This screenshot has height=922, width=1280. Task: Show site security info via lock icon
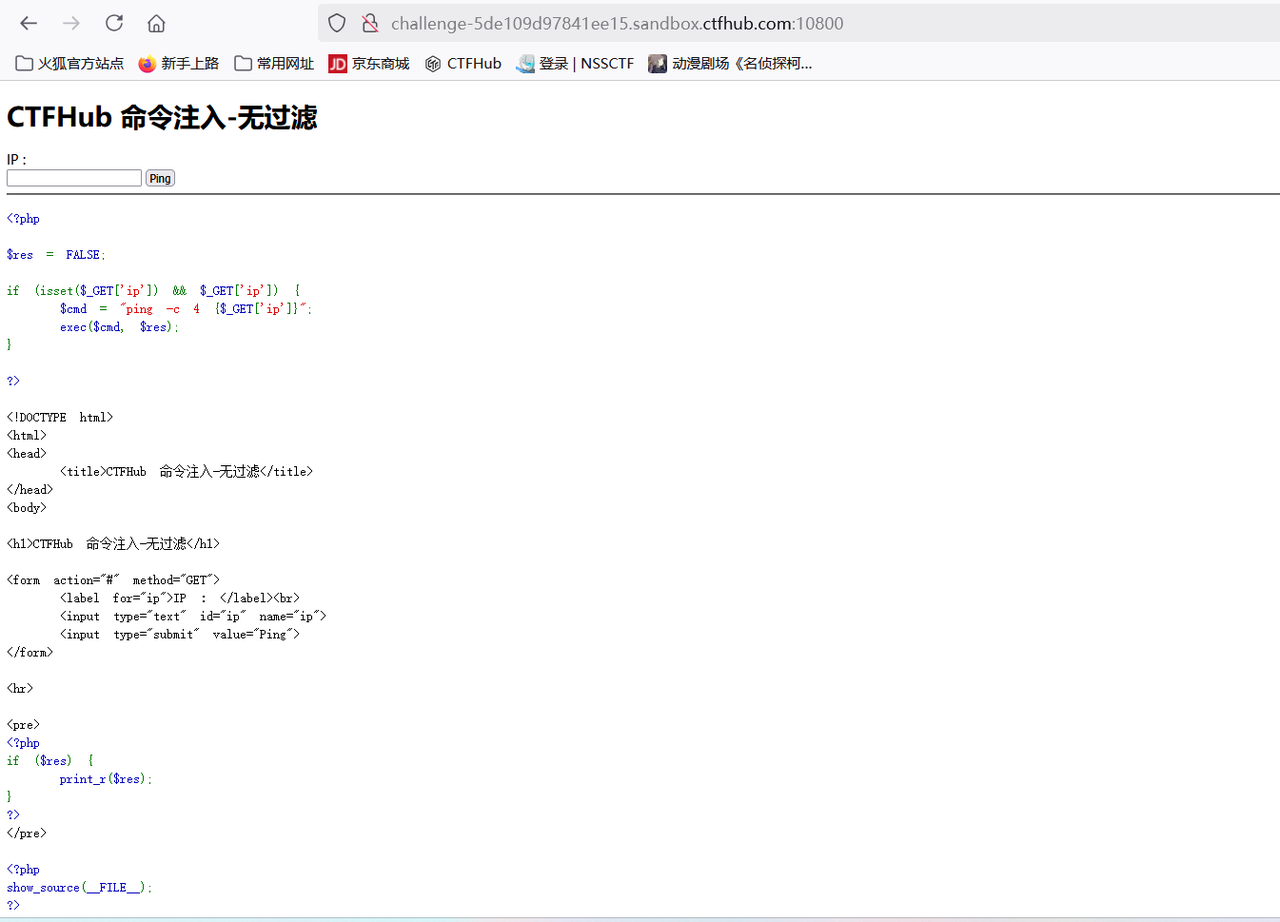(369, 23)
